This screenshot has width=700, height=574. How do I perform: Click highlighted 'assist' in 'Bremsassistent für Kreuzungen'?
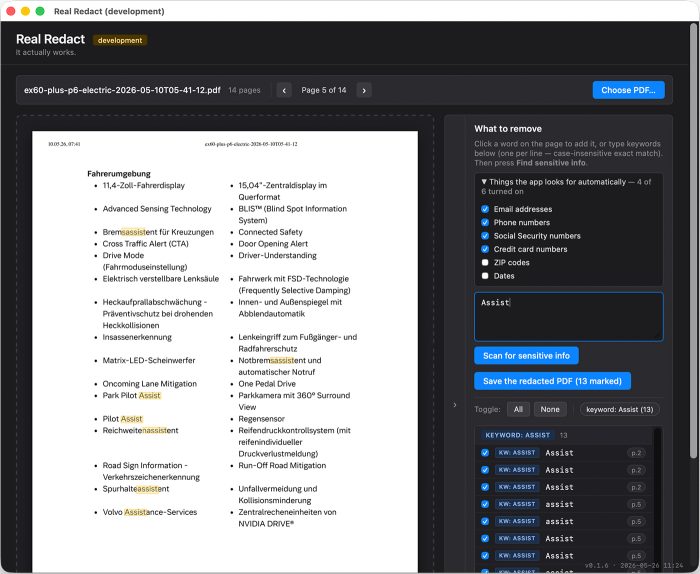click(x=133, y=232)
